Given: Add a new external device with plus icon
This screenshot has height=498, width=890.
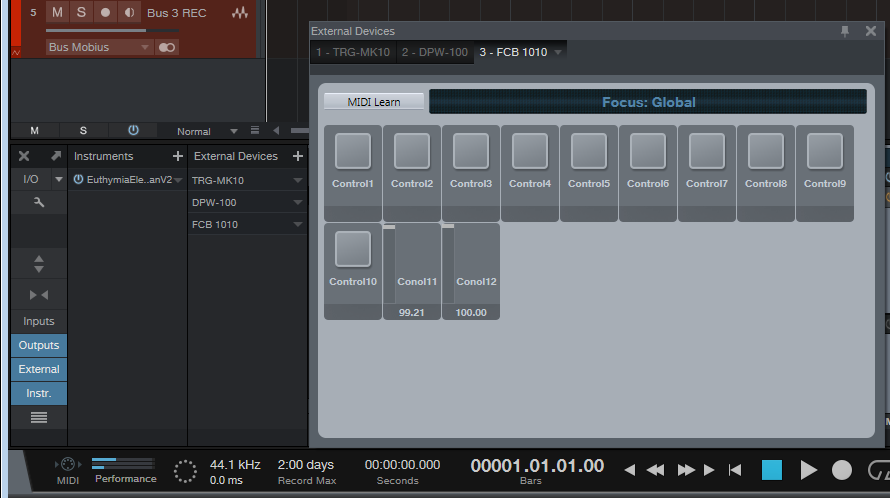Looking at the screenshot, I should pyautogui.click(x=297, y=156).
